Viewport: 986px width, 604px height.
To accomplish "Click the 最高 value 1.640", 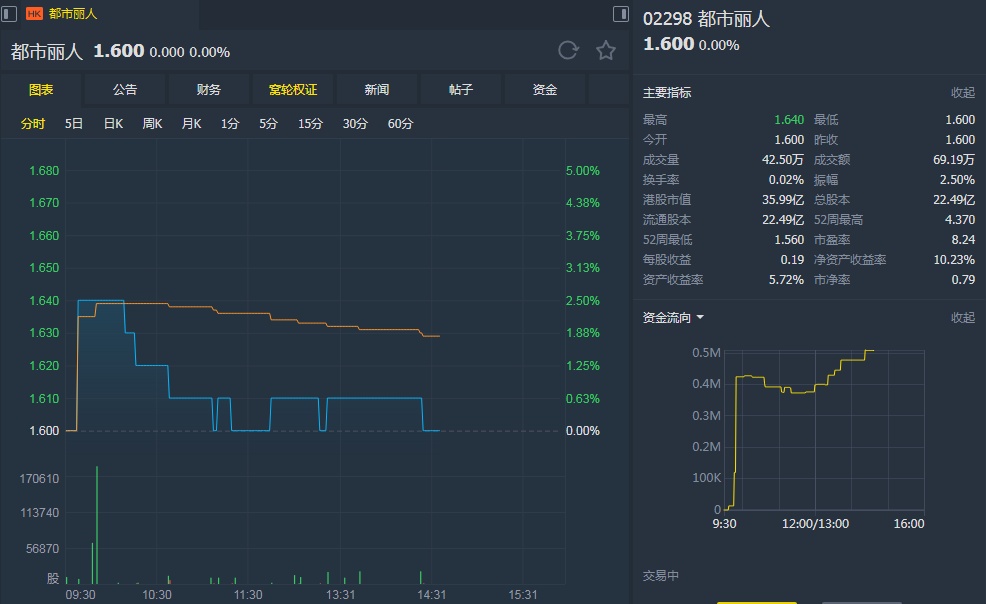I will [x=789, y=119].
